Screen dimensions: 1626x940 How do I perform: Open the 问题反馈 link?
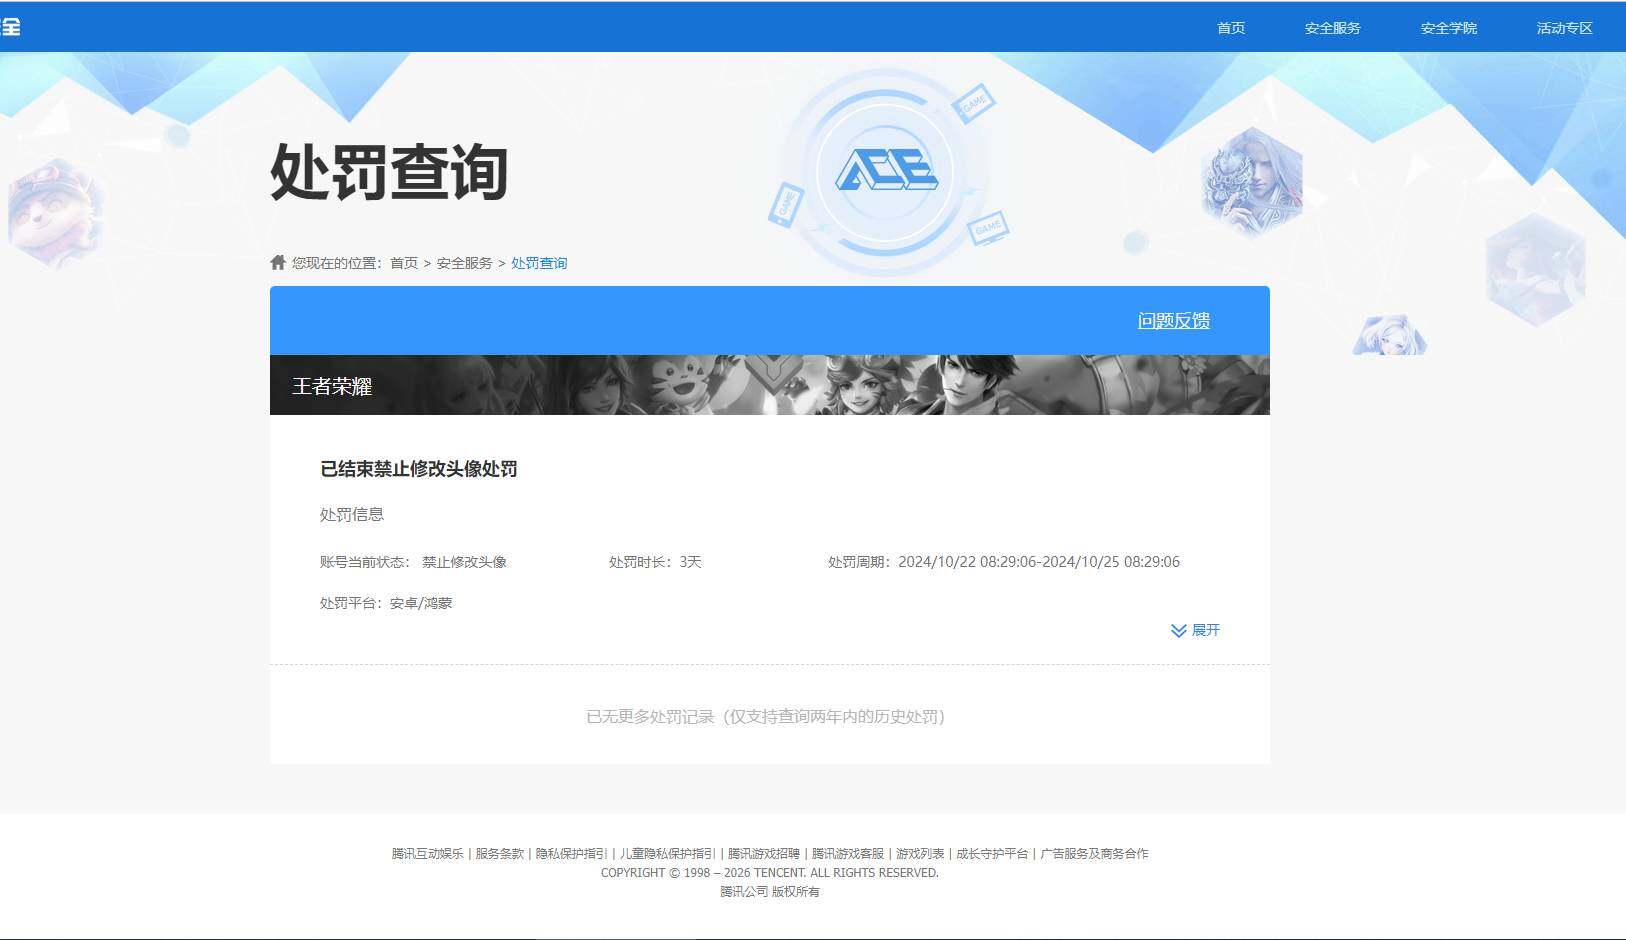point(1174,321)
